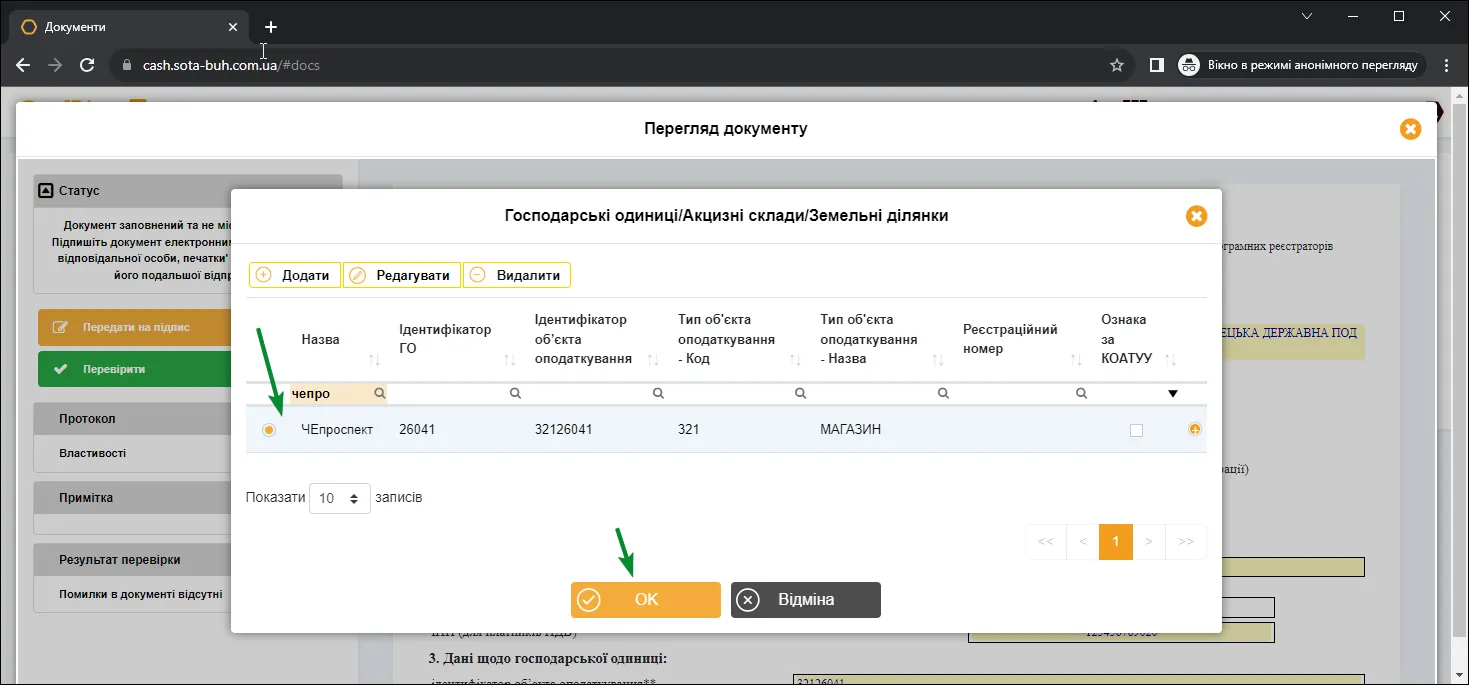
Task: Confirm selection with the OK button
Action: (x=646, y=600)
